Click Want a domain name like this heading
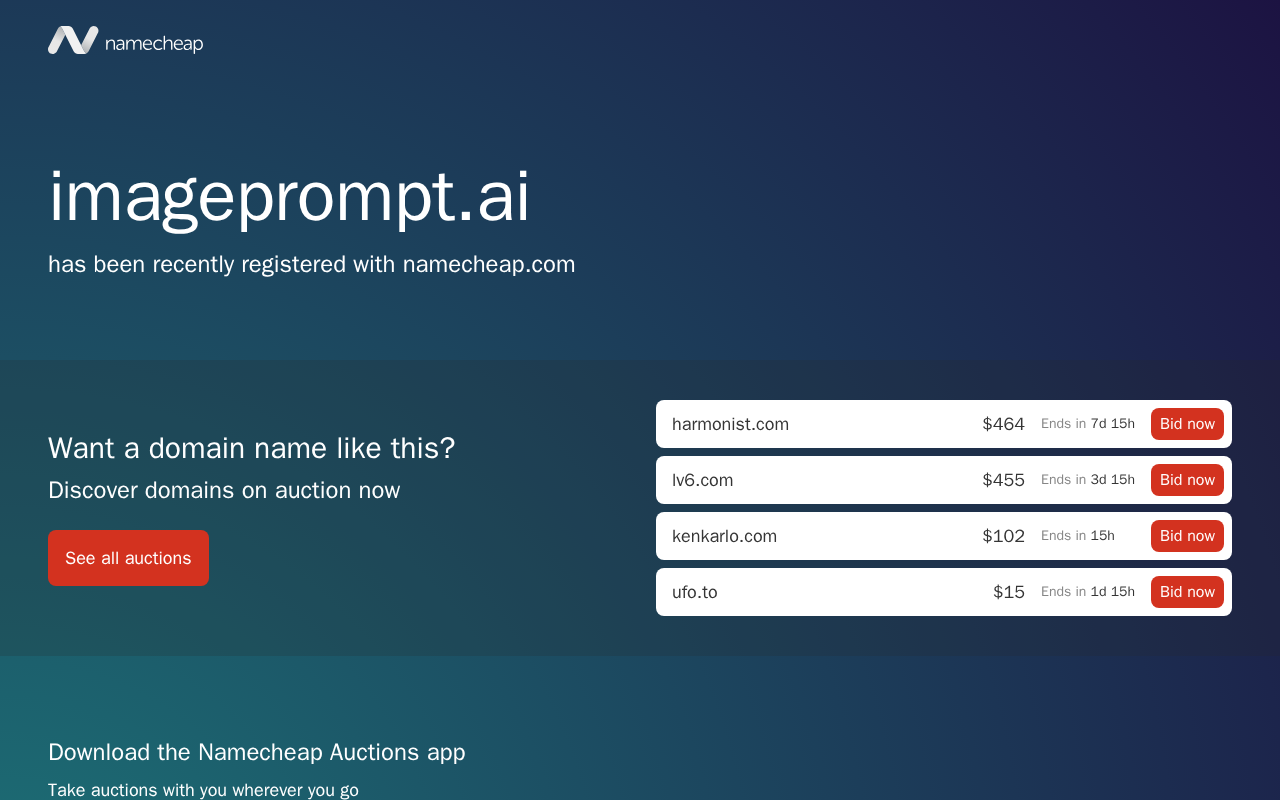Screen dimensions: 1280x800 [x=252, y=448]
